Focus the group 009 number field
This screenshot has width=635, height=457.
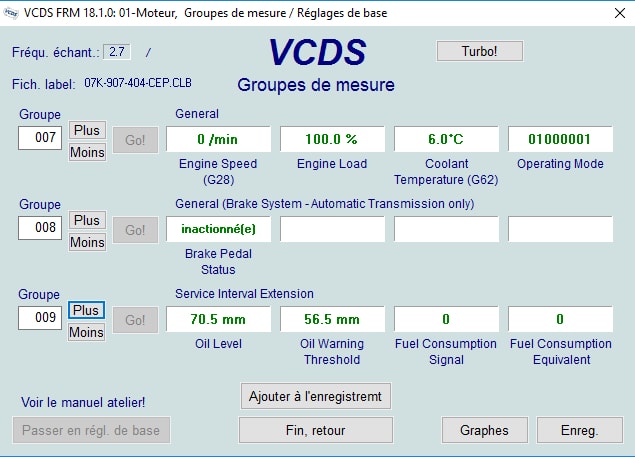pos(40,318)
